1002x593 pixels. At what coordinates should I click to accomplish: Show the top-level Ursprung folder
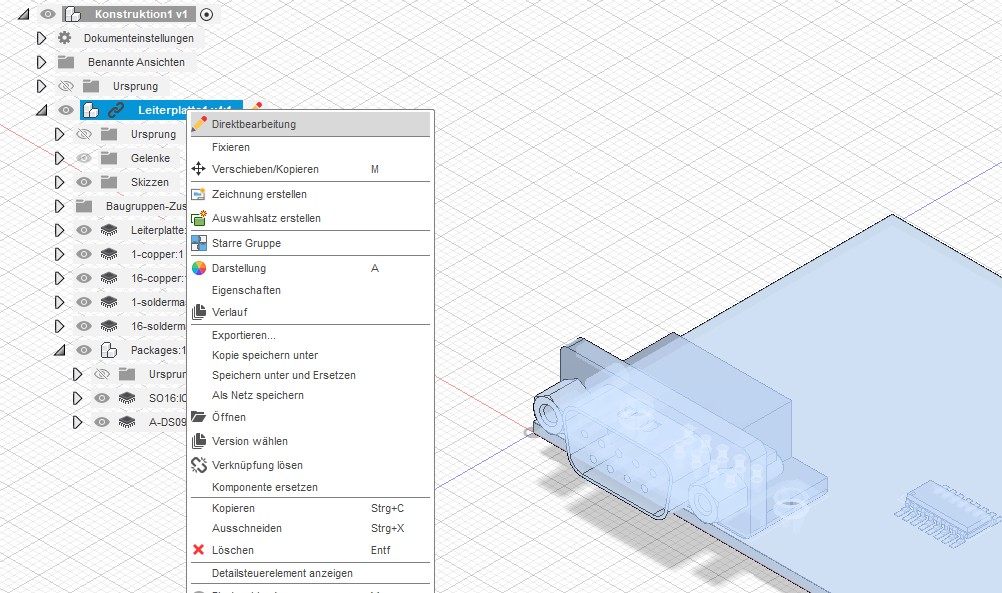coord(66,86)
